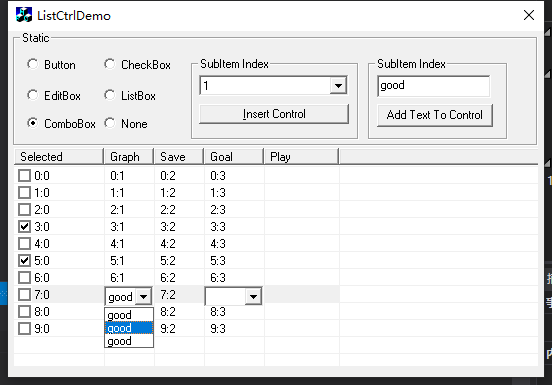Sort by the Save column header
Image resolution: width=552 pixels, height=385 pixels.
179,157
